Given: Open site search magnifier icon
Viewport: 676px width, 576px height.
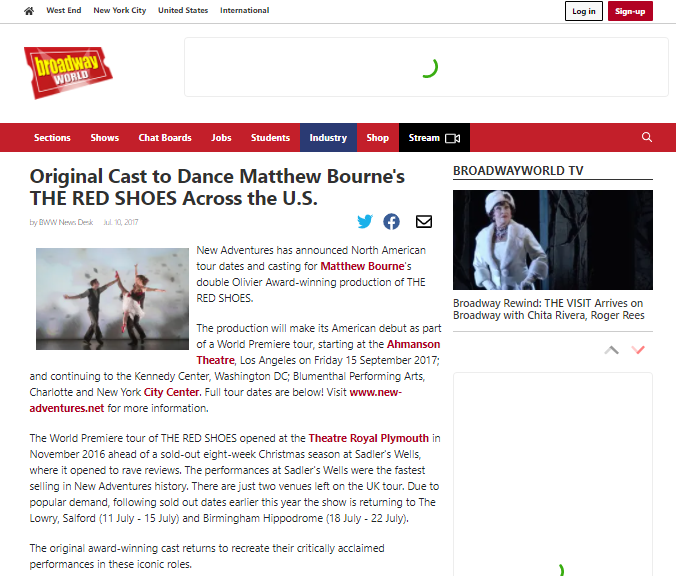Looking at the screenshot, I should click(647, 137).
